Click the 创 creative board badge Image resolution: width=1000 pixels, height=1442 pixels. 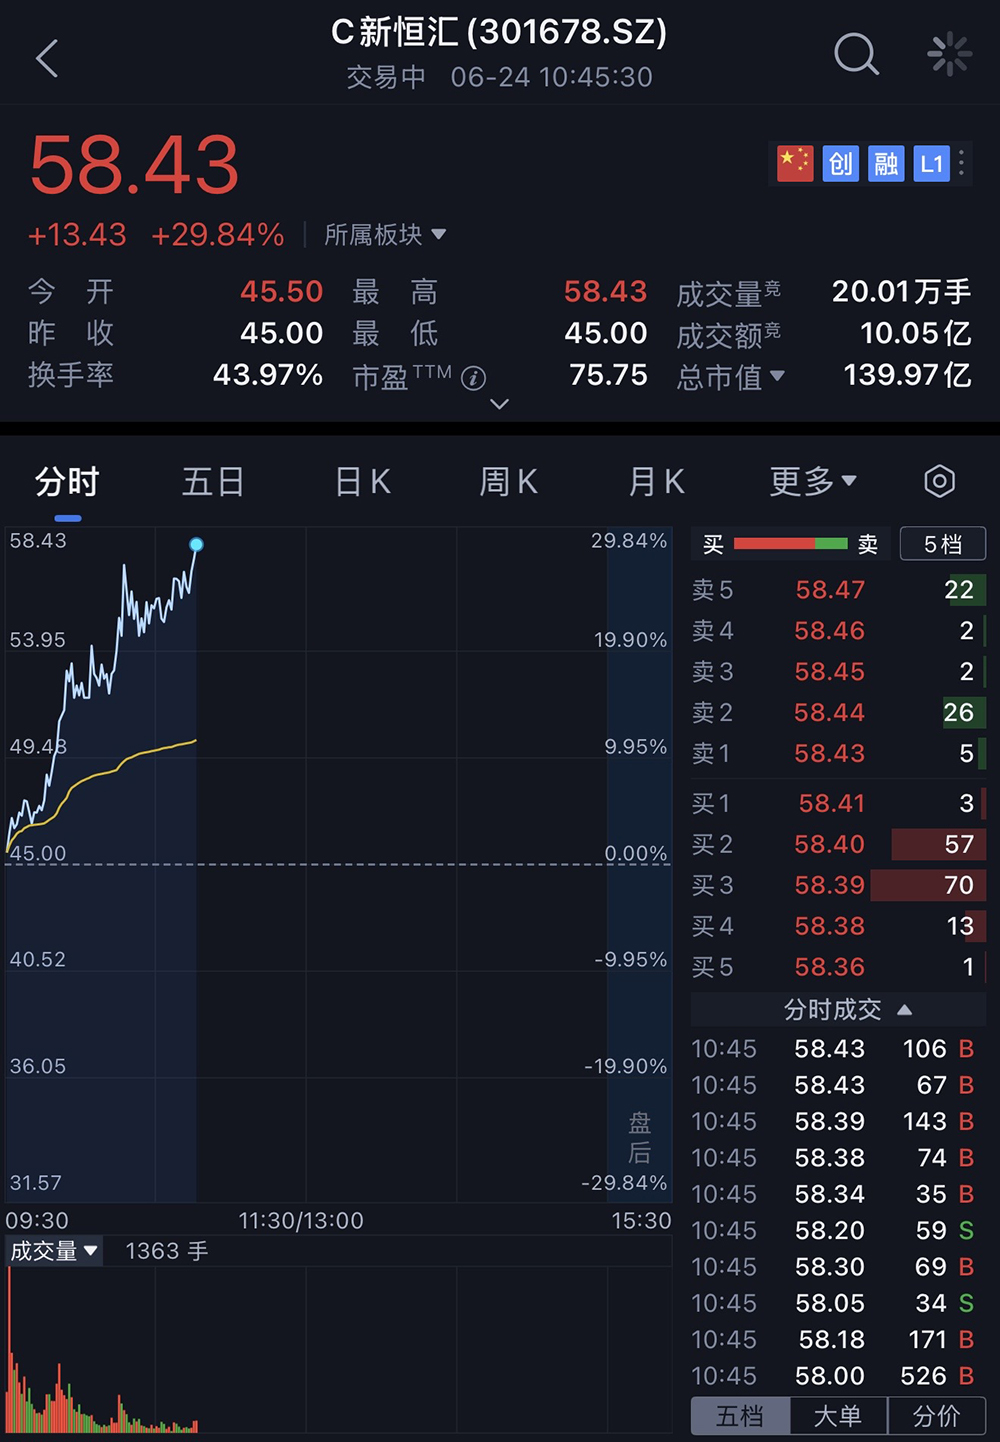(x=840, y=164)
